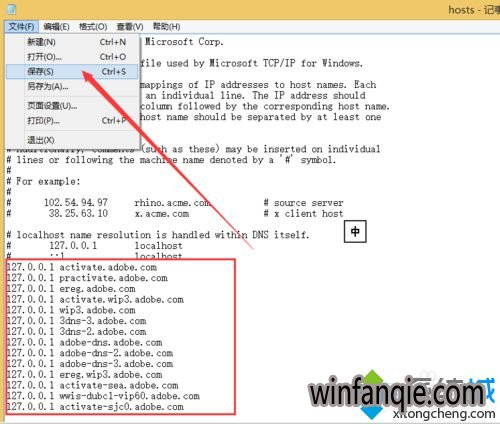Screen dimensions: 500x424
Task: Open the 查看(V) menu
Action: [130, 27]
